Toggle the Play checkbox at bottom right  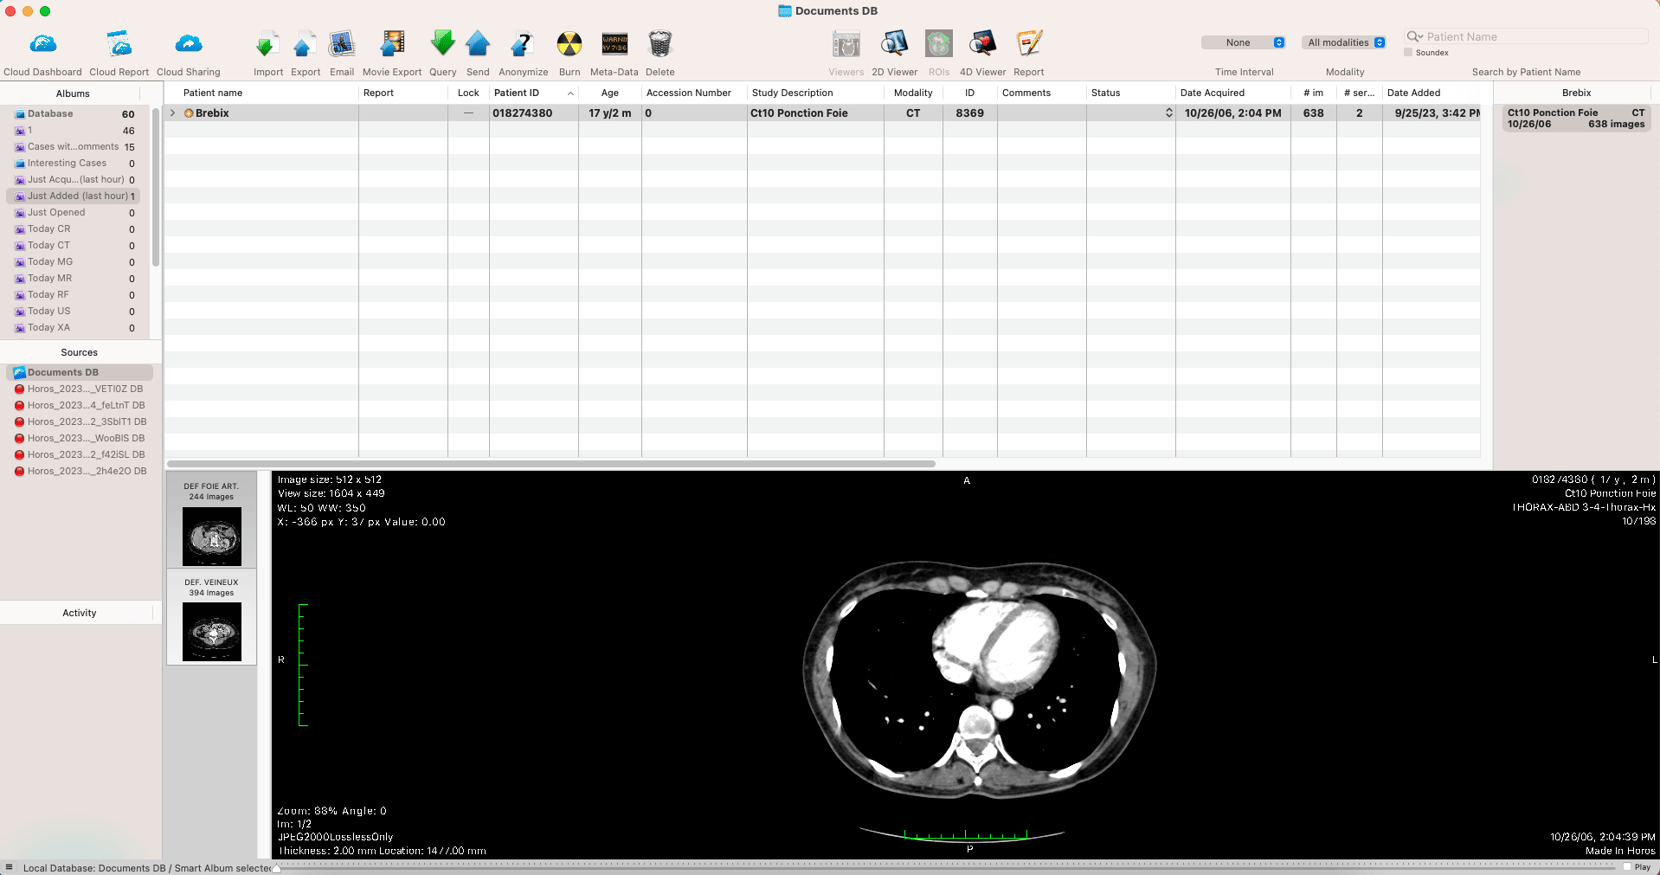tap(1627, 867)
